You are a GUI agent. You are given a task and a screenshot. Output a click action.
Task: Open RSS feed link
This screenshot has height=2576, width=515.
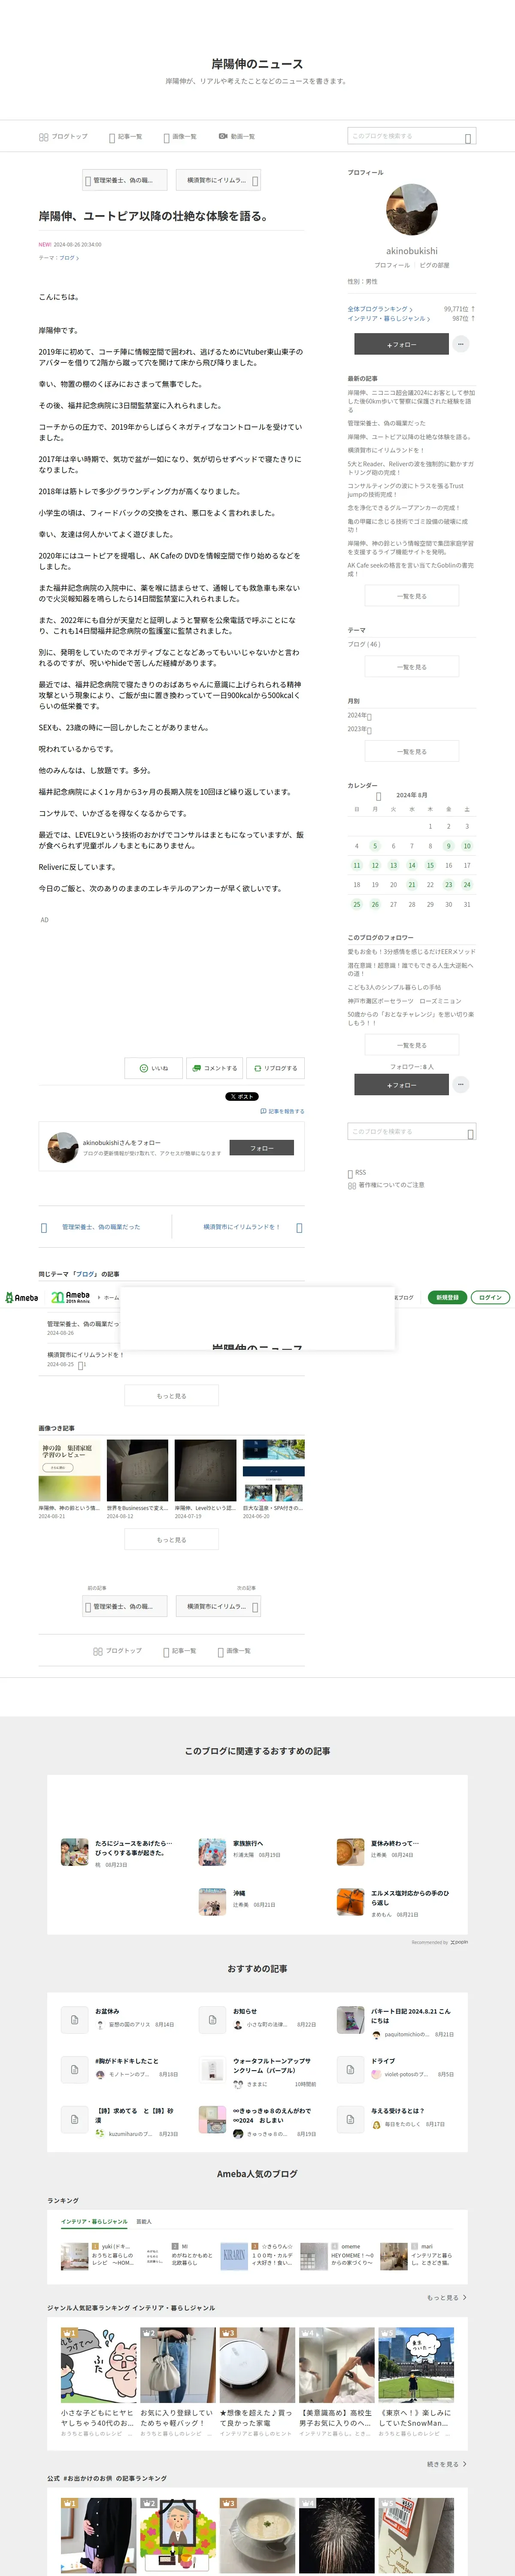tap(357, 1172)
